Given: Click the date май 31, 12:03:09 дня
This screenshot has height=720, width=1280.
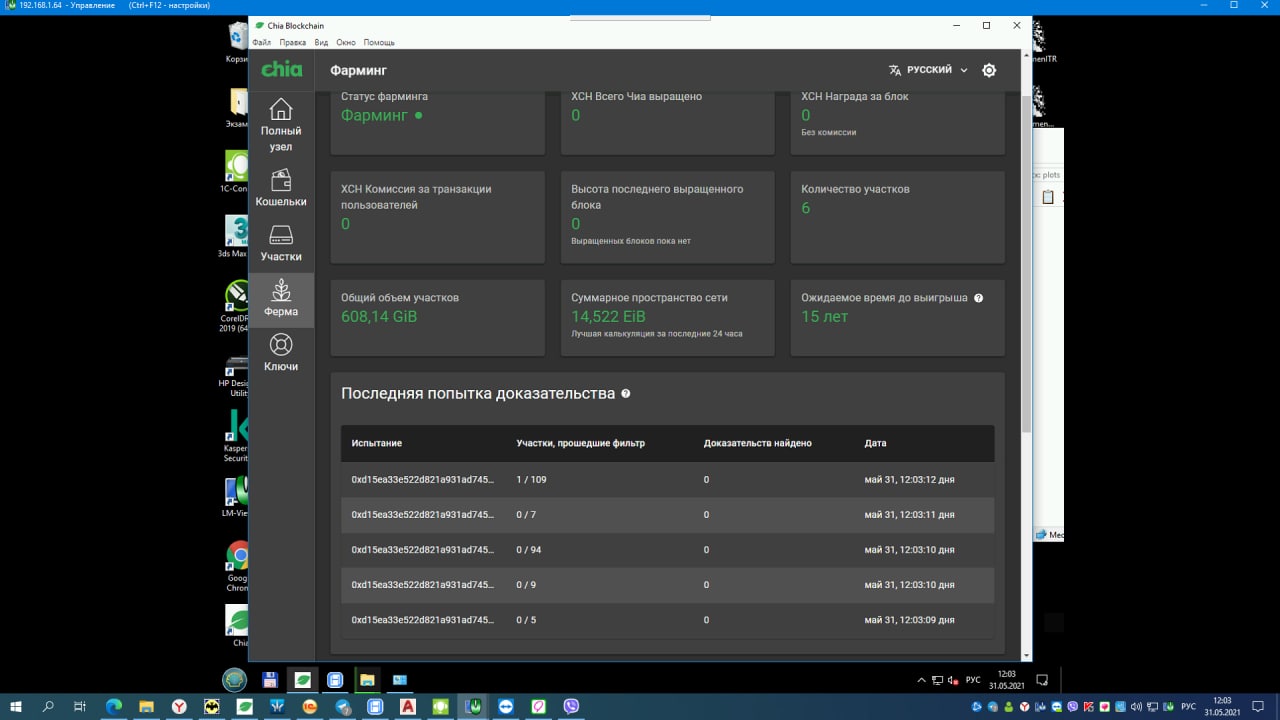Looking at the screenshot, I should pyautogui.click(x=909, y=620).
